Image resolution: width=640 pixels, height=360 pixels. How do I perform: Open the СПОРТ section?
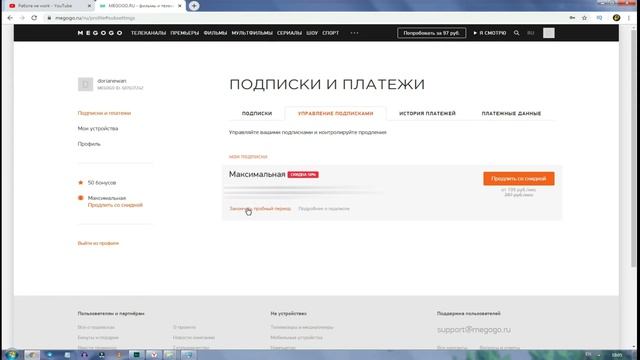coord(331,33)
